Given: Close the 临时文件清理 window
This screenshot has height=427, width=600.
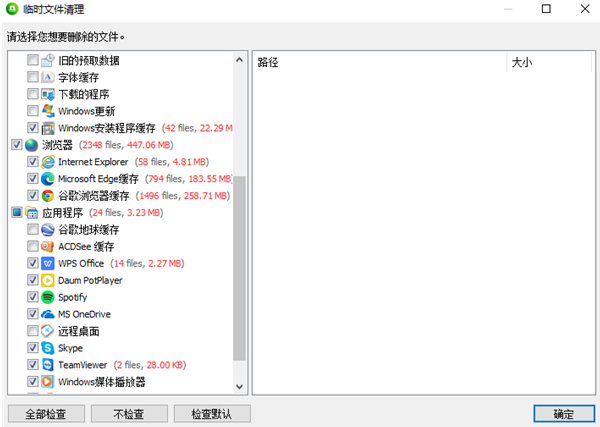Looking at the screenshot, I should click(x=585, y=9).
